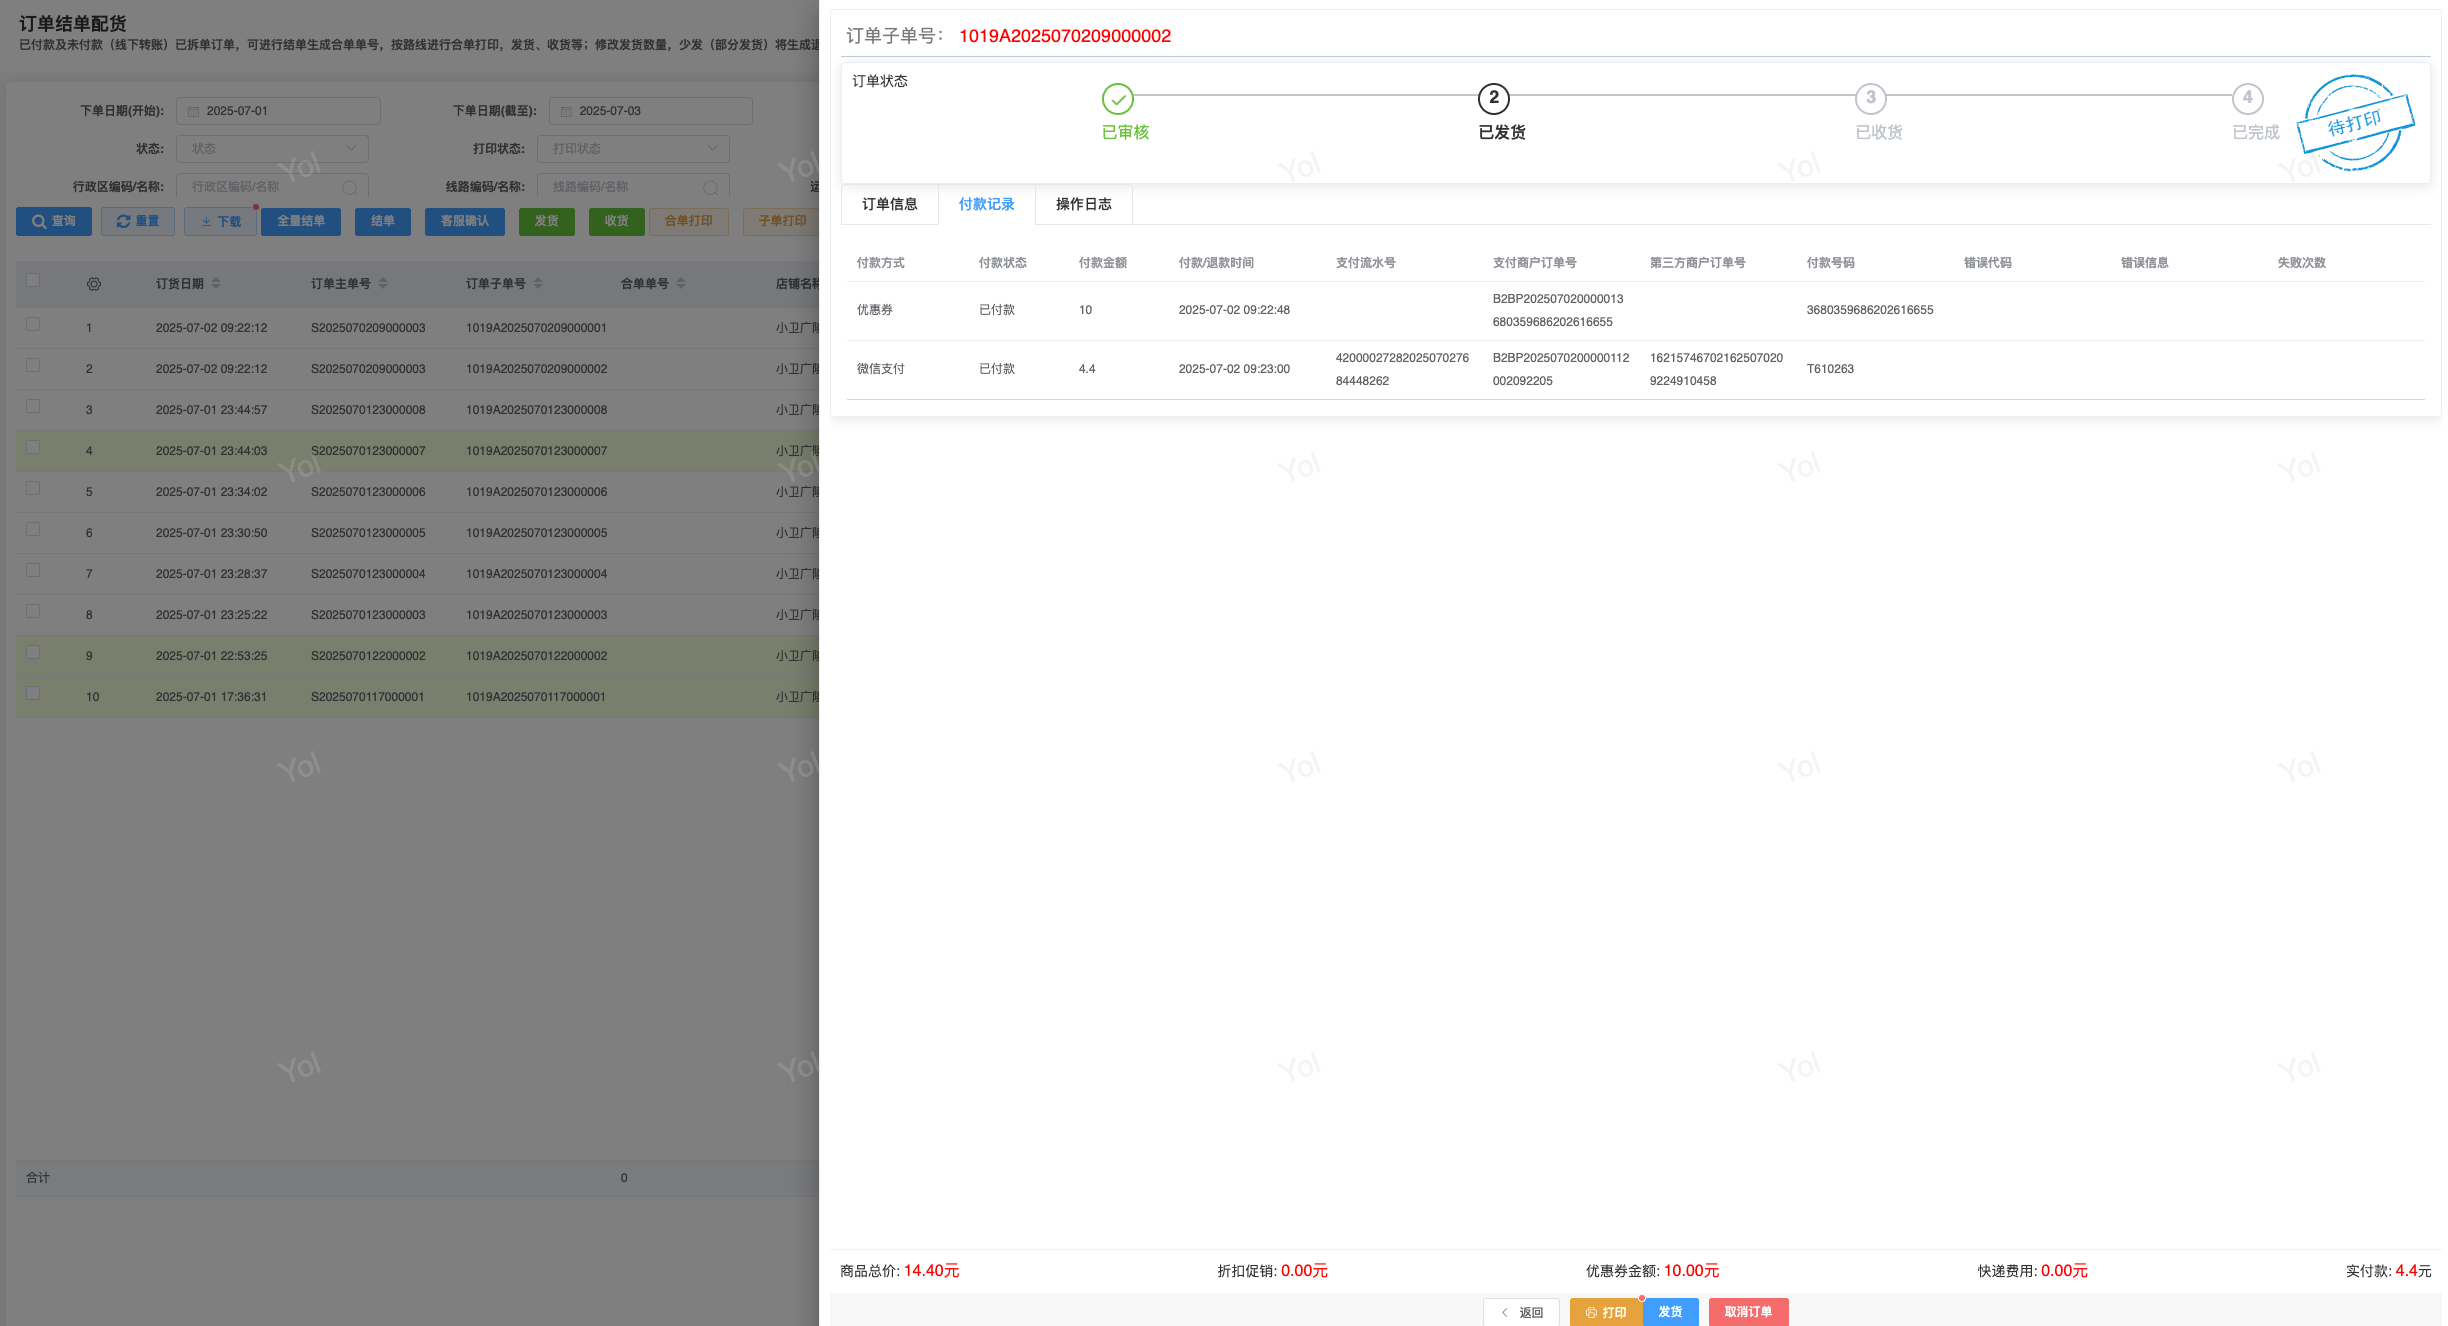The height and width of the screenshot is (1326, 2448).
Task: Click the table settings gear icon
Action: [x=94, y=284]
